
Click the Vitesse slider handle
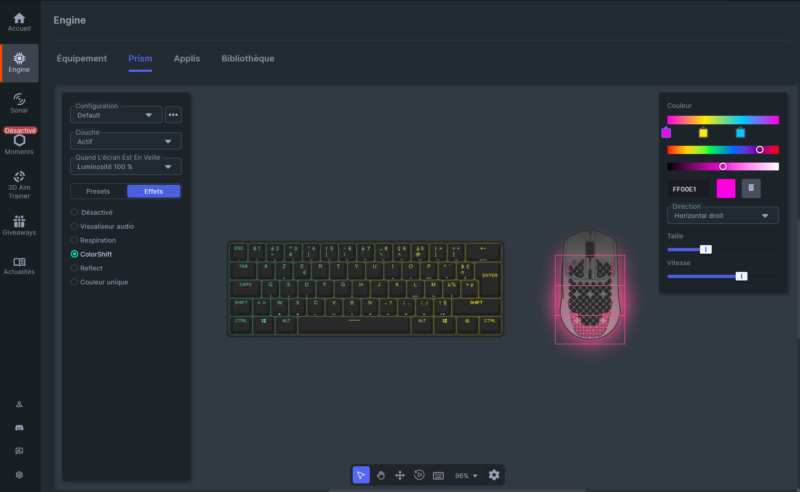741,276
